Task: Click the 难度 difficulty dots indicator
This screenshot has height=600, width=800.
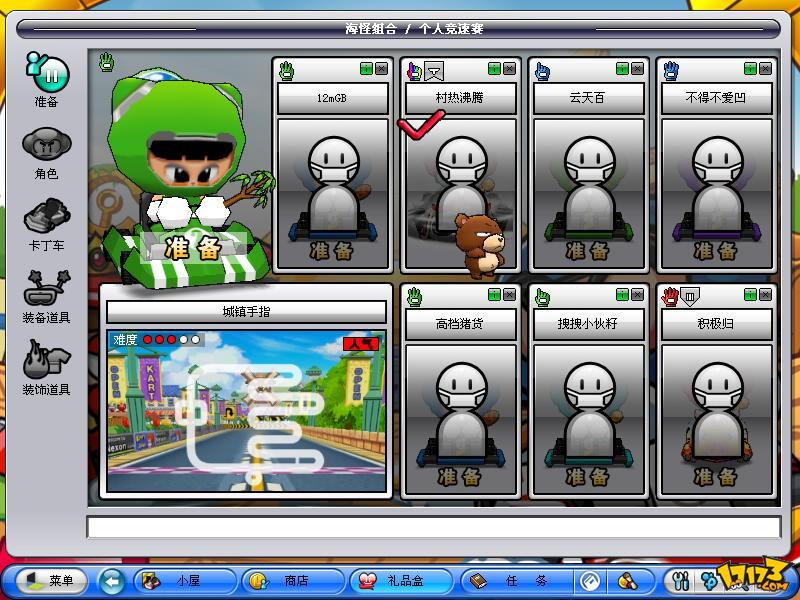Action: coord(158,340)
